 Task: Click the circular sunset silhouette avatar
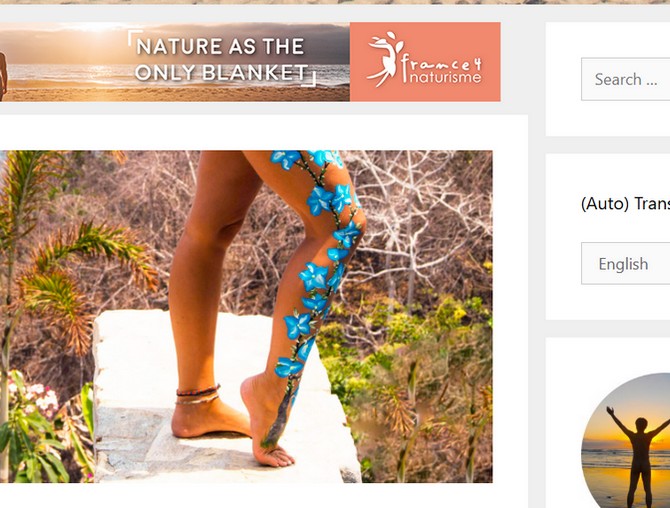click(626, 440)
